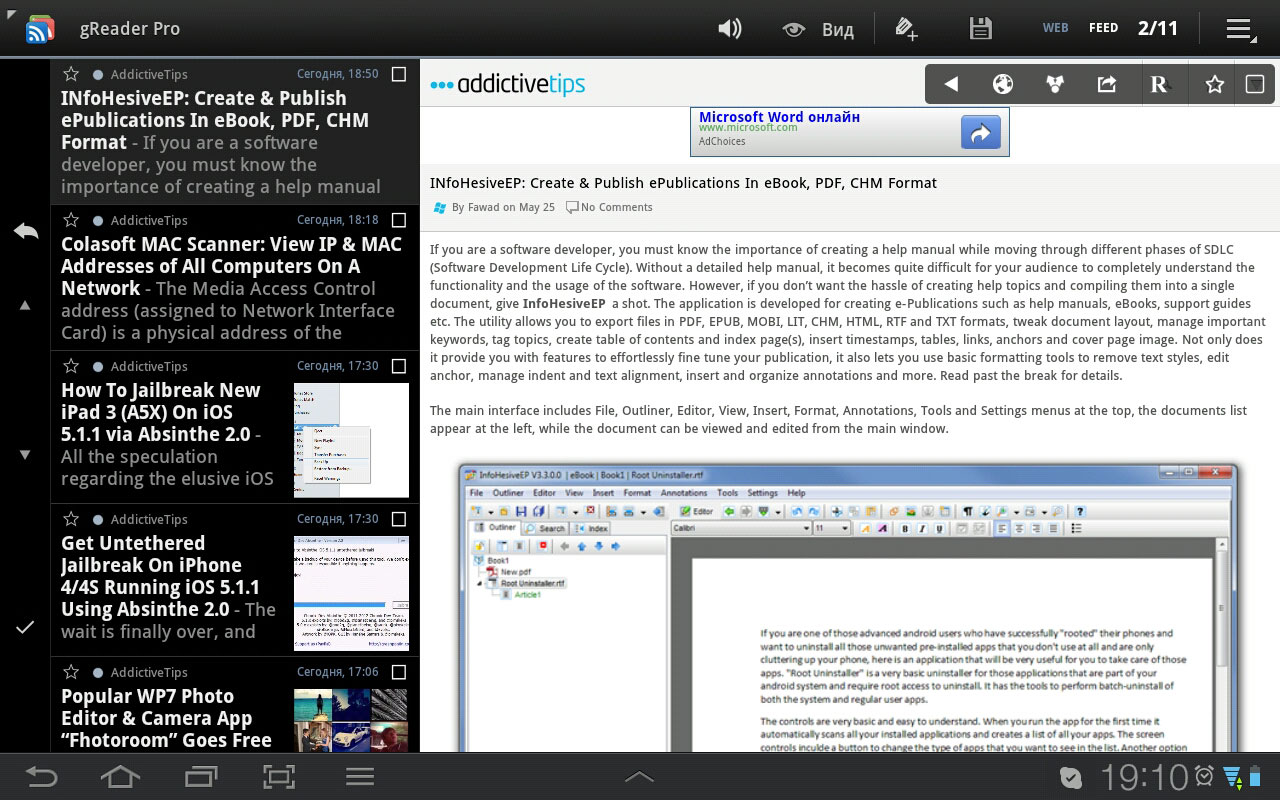Image resolution: width=1280 pixels, height=800 pixels.
Task: Click the ad's blue arrow button
Action: 981,133
